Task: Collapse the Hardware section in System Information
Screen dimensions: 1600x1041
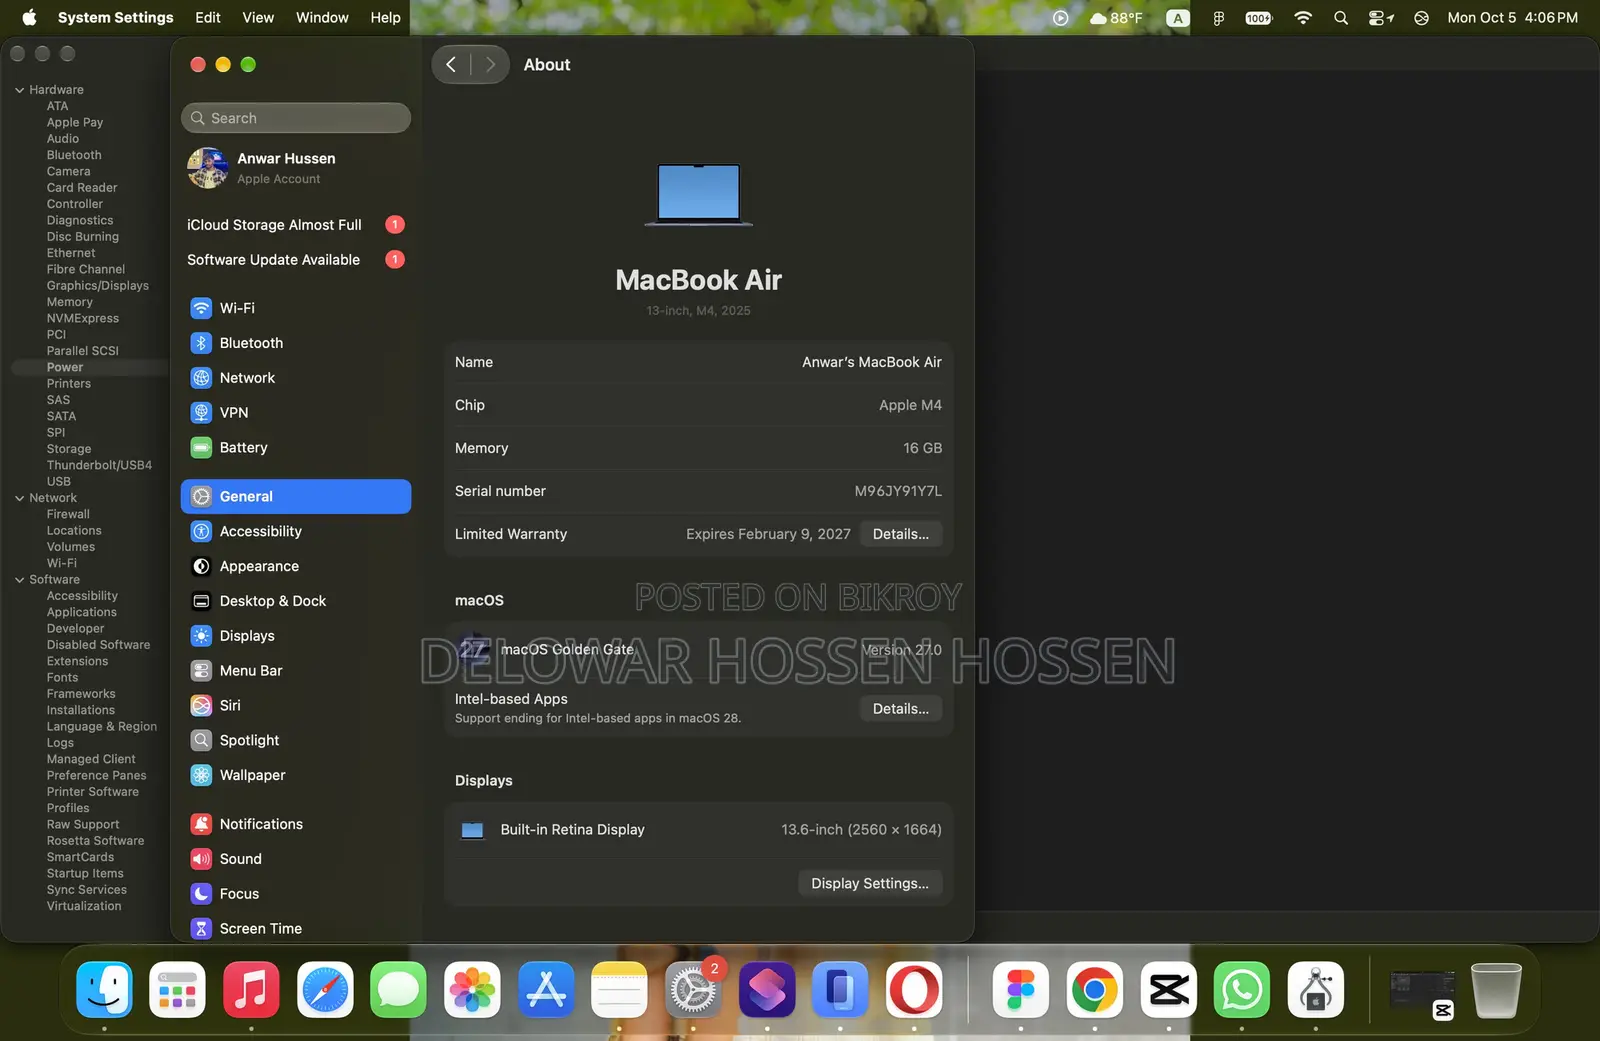Action: [x=19, y=90]
